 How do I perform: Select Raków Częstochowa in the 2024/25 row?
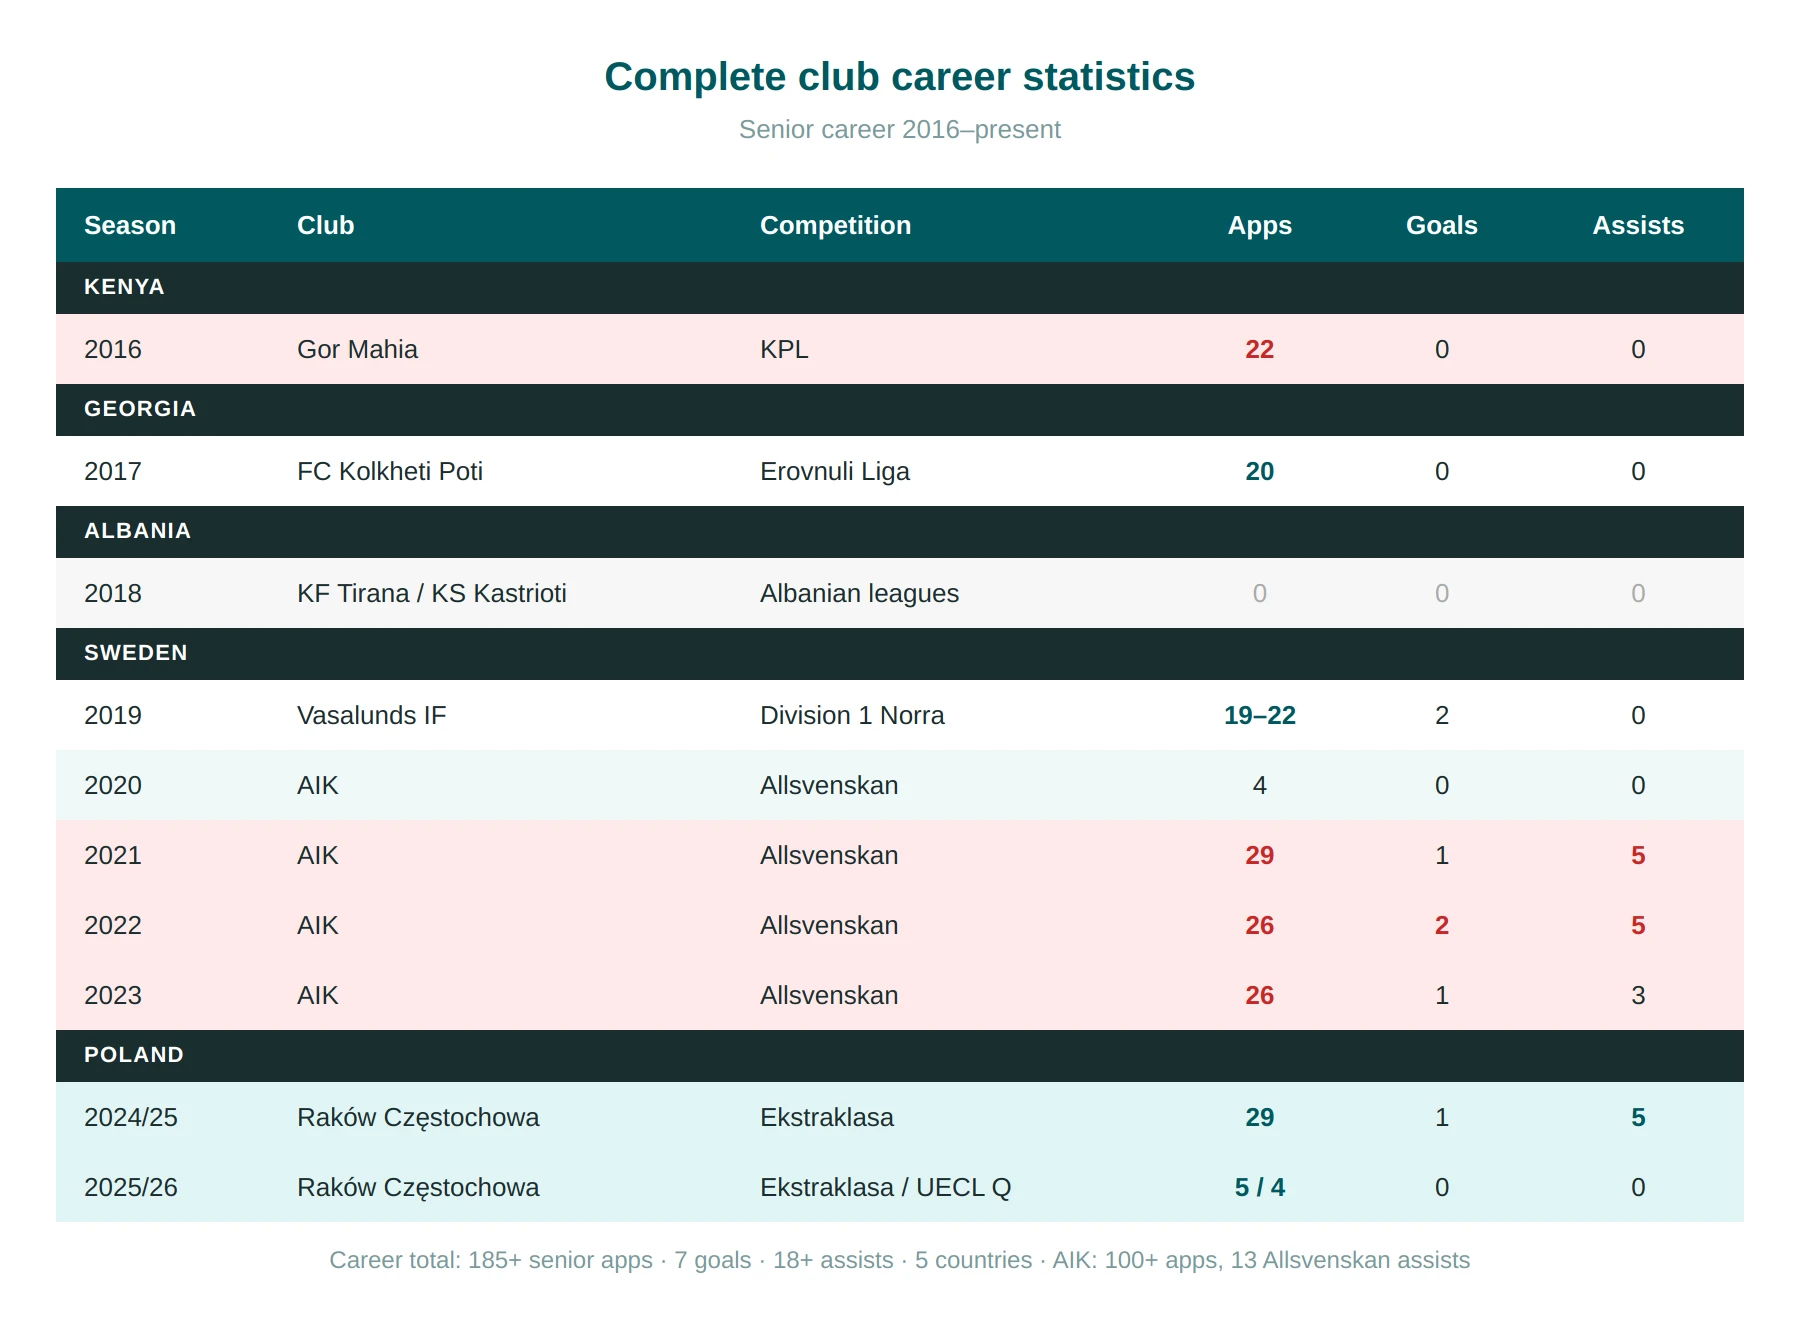point(418,1118)
